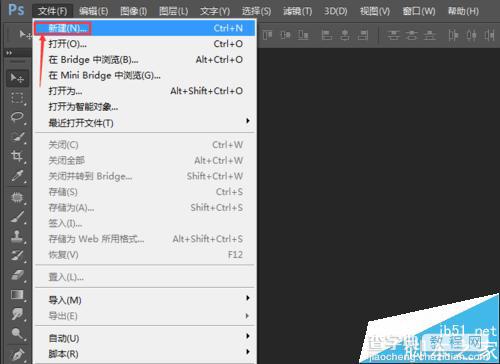Open the 3D(D) menu

pos(336,11)
